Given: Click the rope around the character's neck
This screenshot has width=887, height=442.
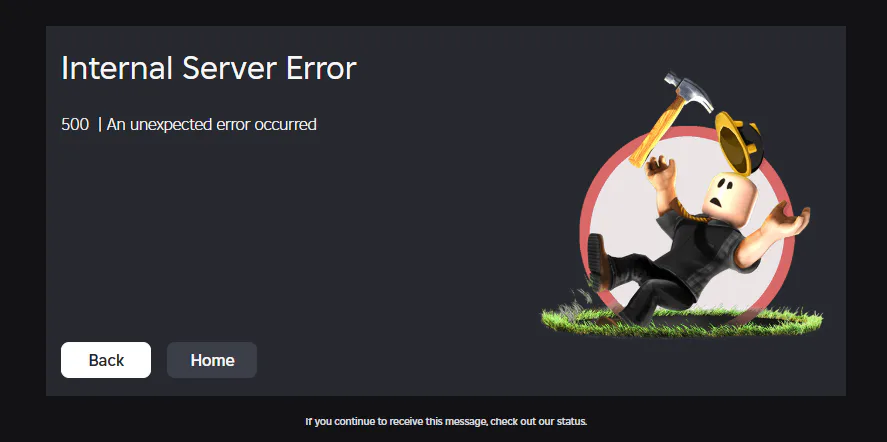Looking at the screenshot, I should (693, 214).
